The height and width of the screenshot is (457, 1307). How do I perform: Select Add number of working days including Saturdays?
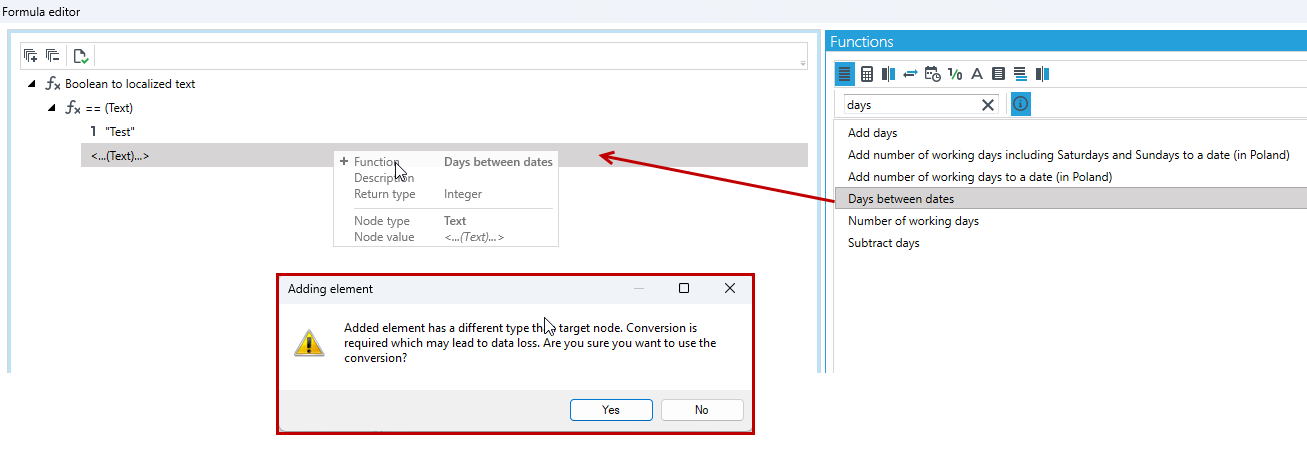coord(1068,154)
